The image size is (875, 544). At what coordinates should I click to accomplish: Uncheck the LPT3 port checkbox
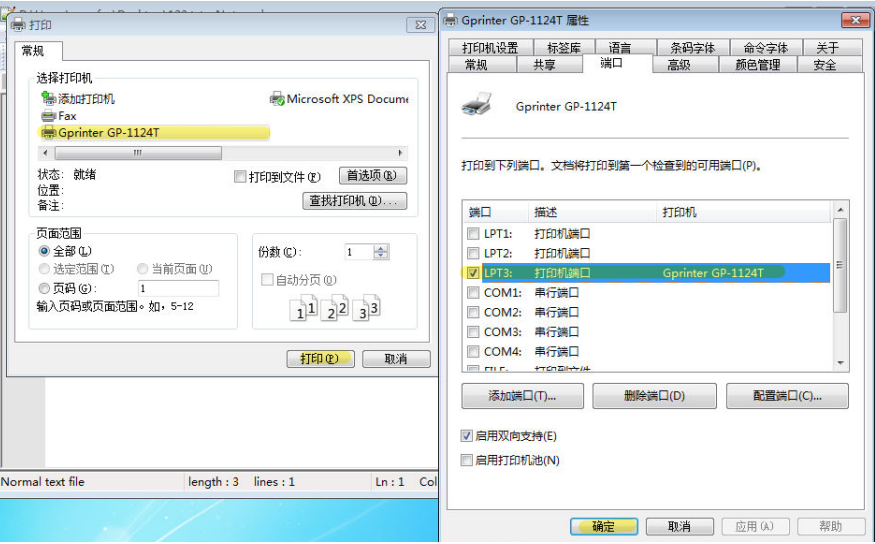[473, 273]
